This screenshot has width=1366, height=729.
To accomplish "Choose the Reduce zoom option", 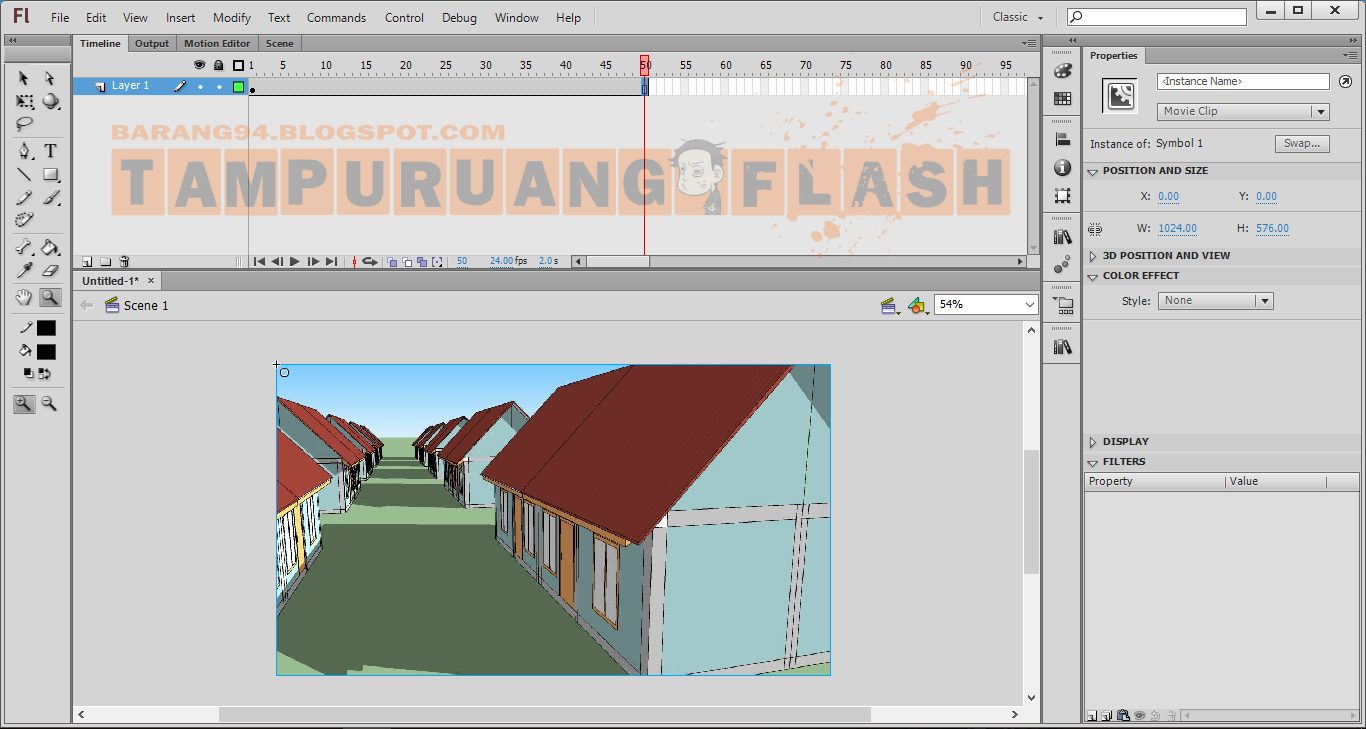I will click(x=49, y=404).
